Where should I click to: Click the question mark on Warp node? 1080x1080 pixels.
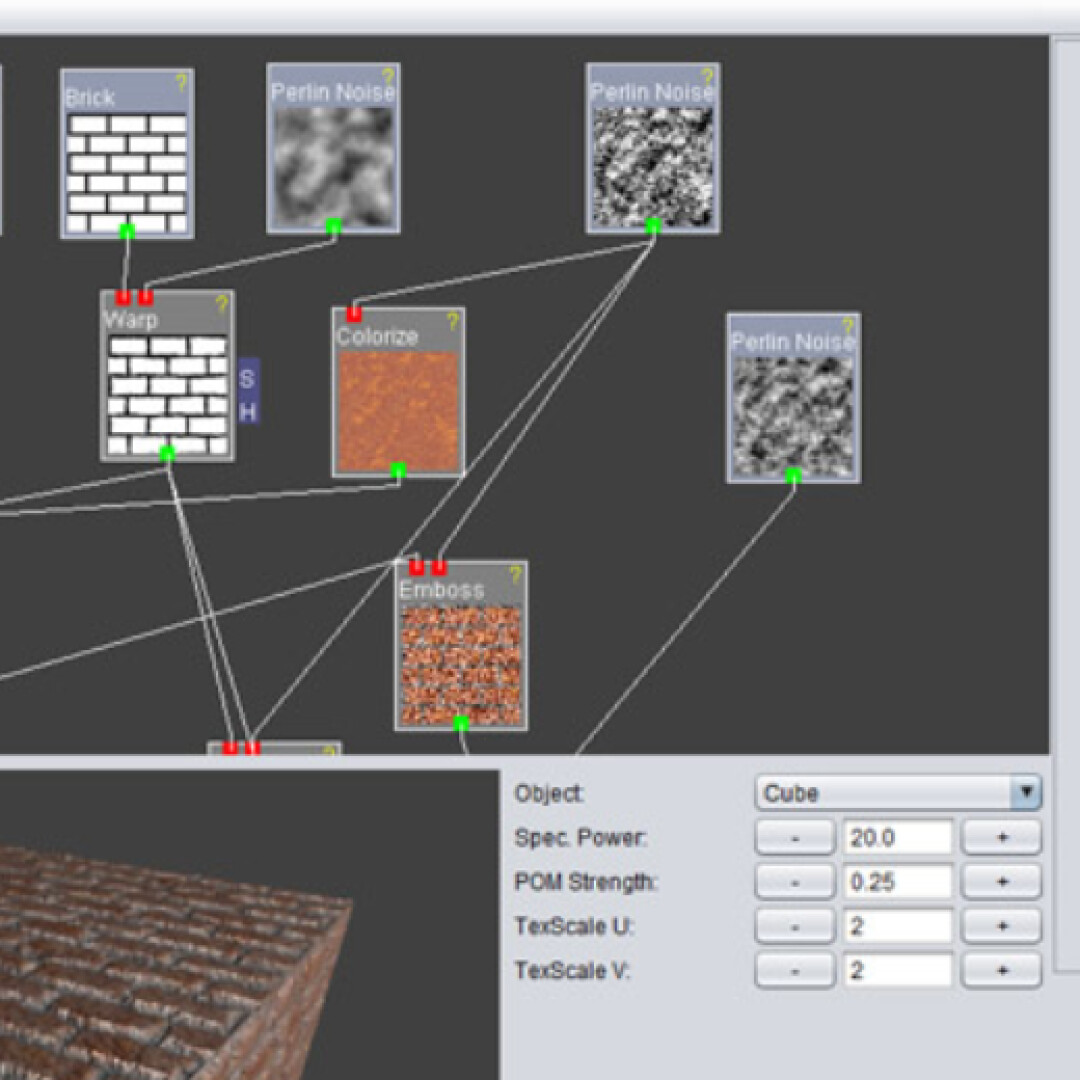[222, 304]
